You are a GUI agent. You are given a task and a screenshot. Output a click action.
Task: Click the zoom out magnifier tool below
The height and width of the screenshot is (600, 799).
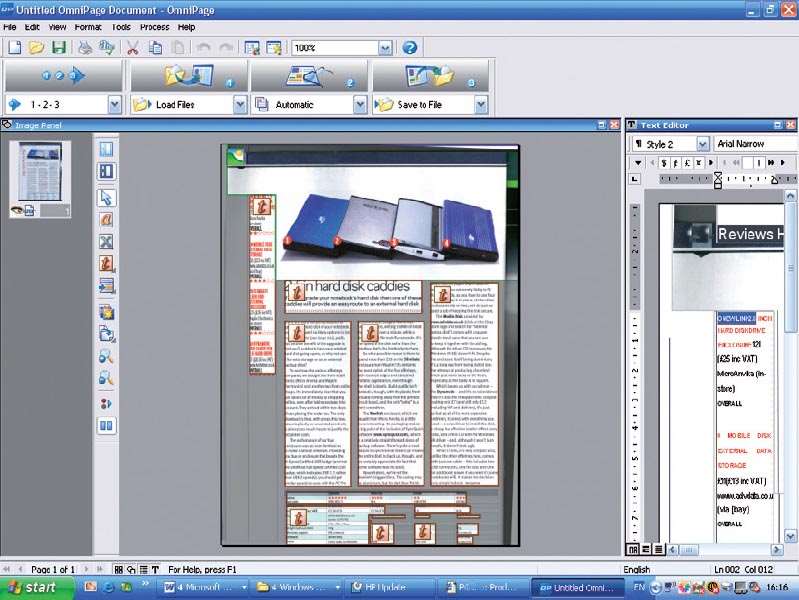tap(106, 378)
